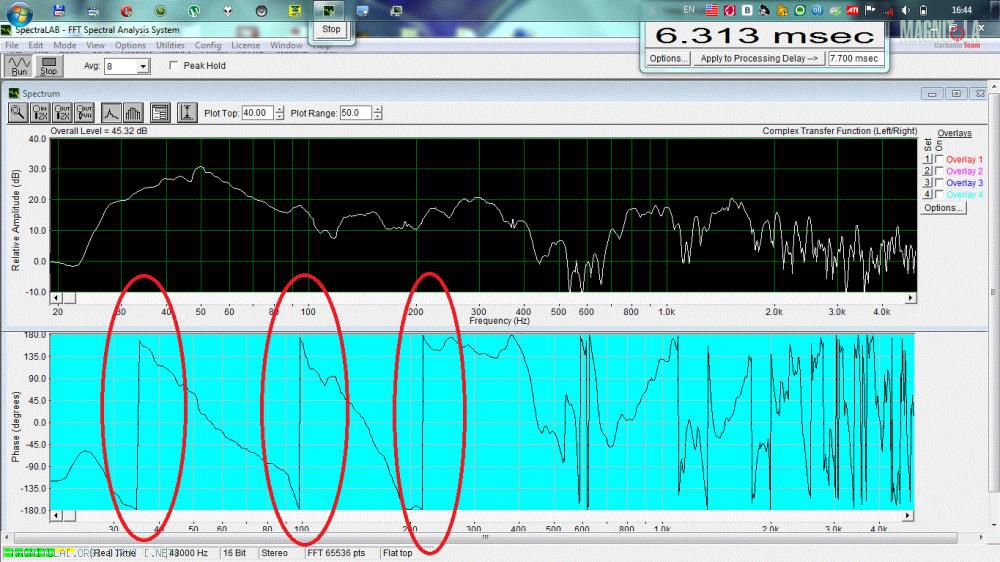Click the US flag language tray icon

[x=712, y=10]
